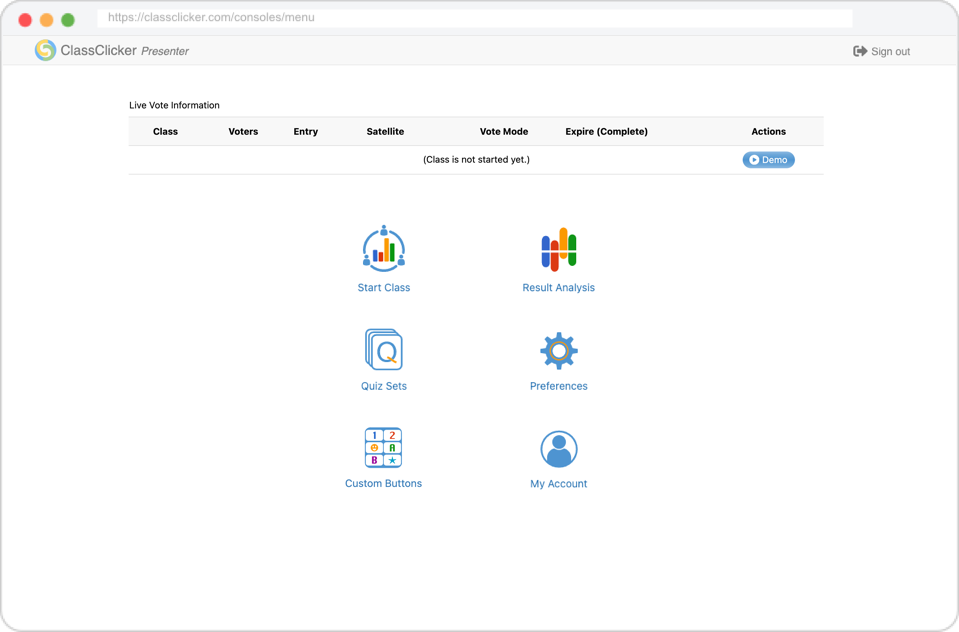Click the Start Class bar chart icon

click(383, 249)
